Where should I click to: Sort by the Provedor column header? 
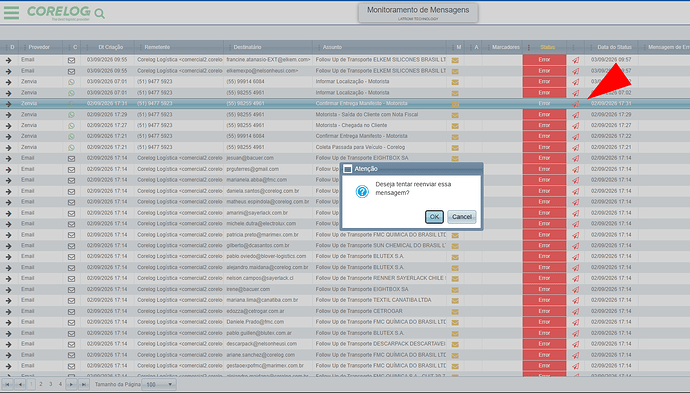[39, 47]
